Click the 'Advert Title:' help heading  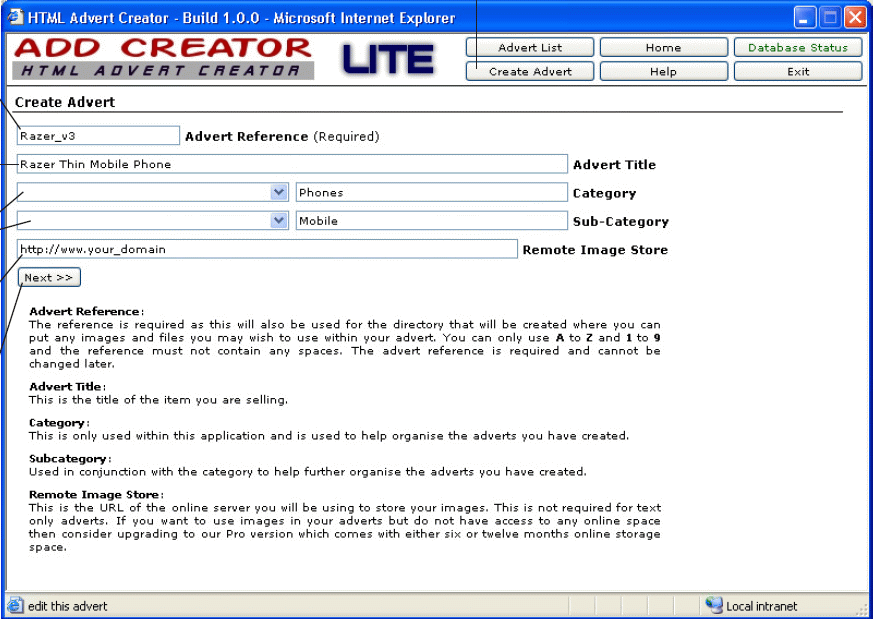67,386
